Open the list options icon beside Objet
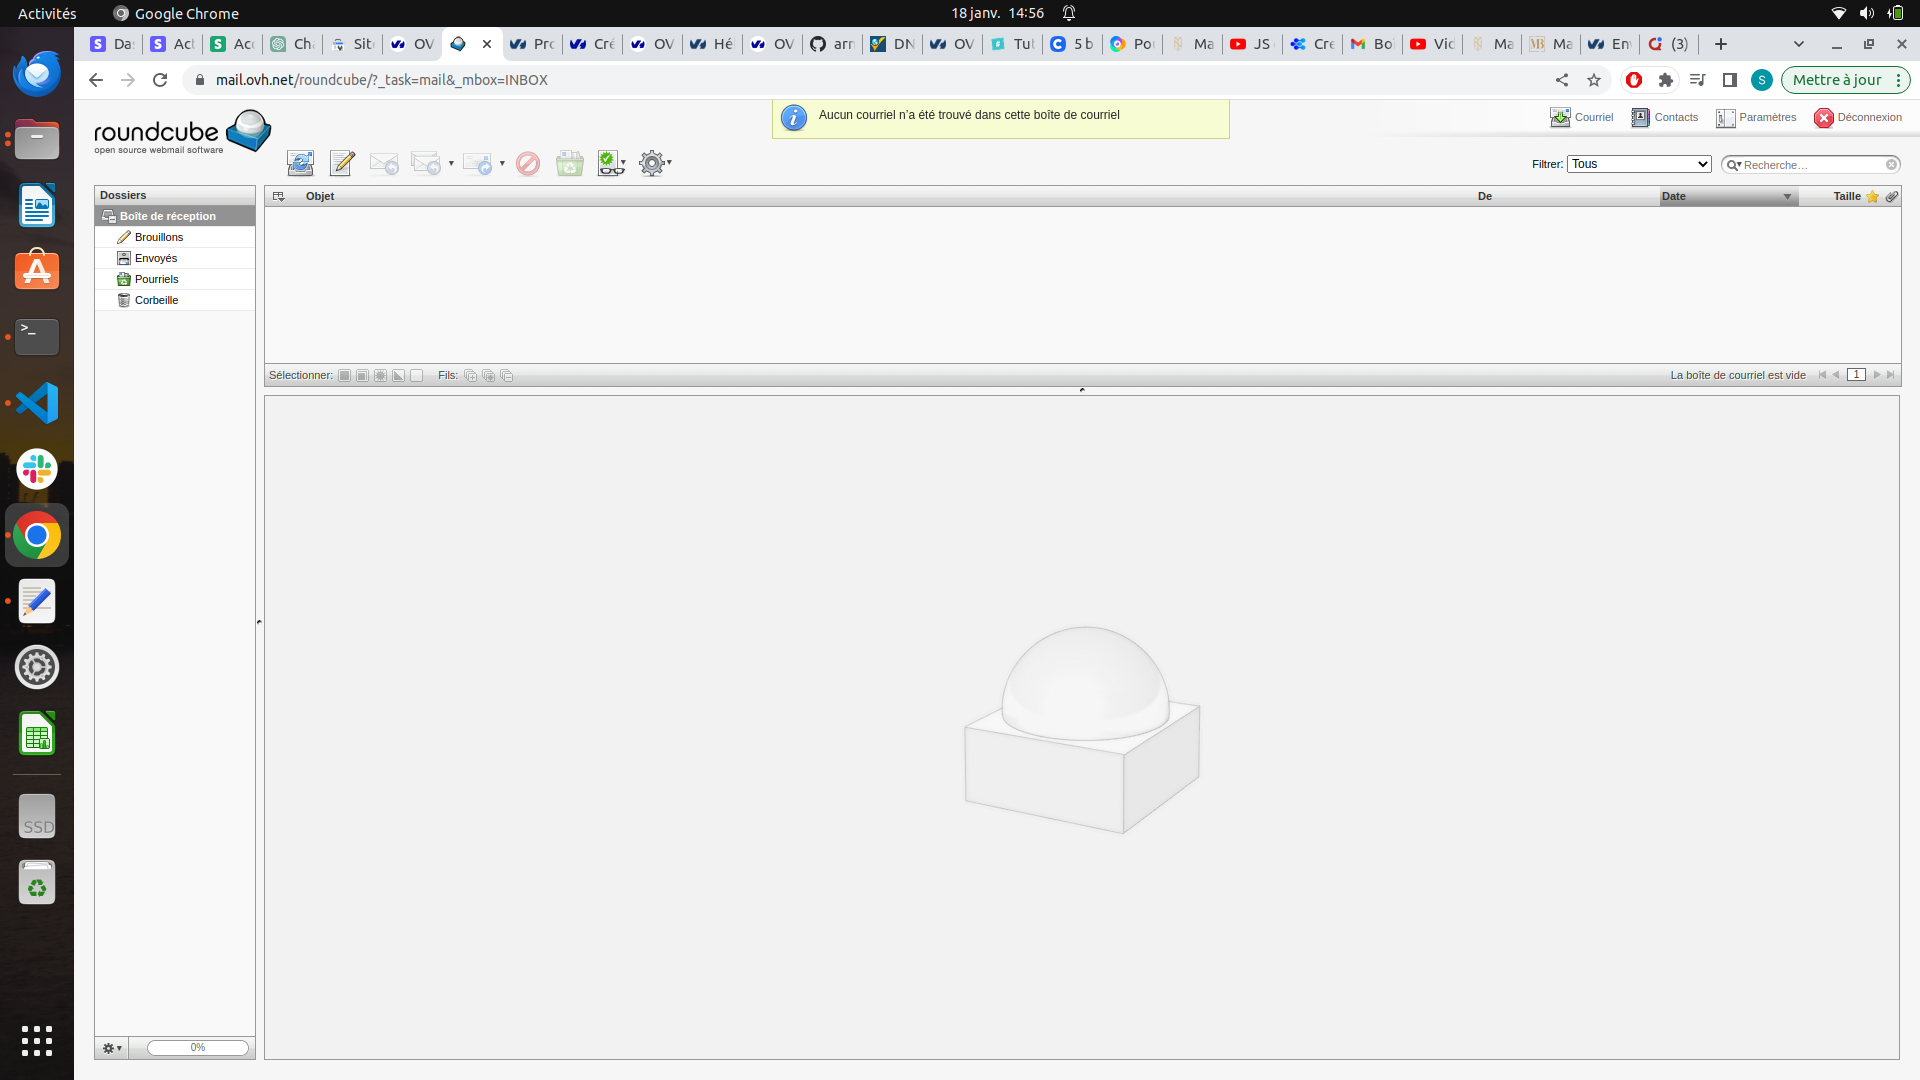This screenshot has height=1080, width=1920. click(x=279, y=196)
